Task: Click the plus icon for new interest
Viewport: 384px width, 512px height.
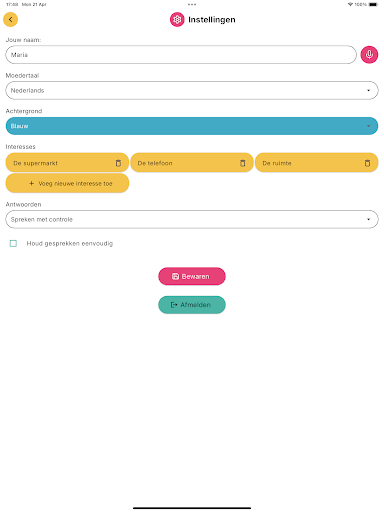Action: [x=32, y=183]
